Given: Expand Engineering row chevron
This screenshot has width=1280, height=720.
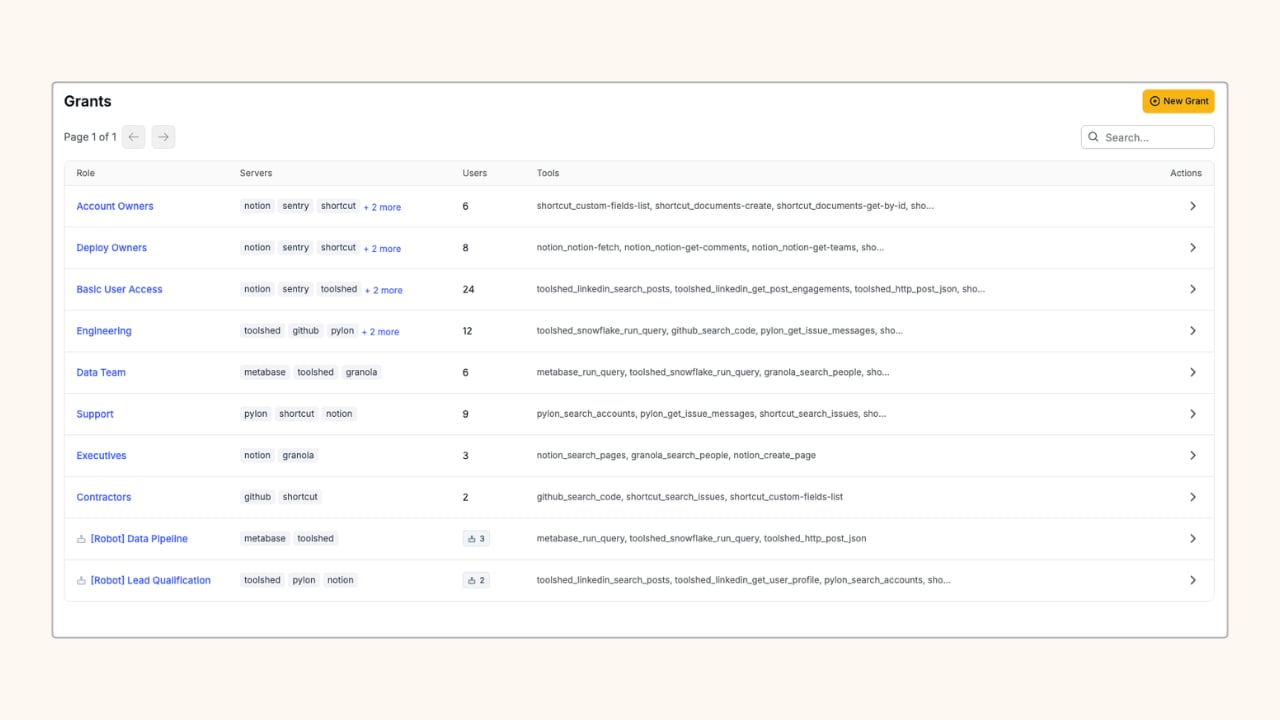Looking at the screenshot, I should pyautogui.click(x=1192, y=331).
